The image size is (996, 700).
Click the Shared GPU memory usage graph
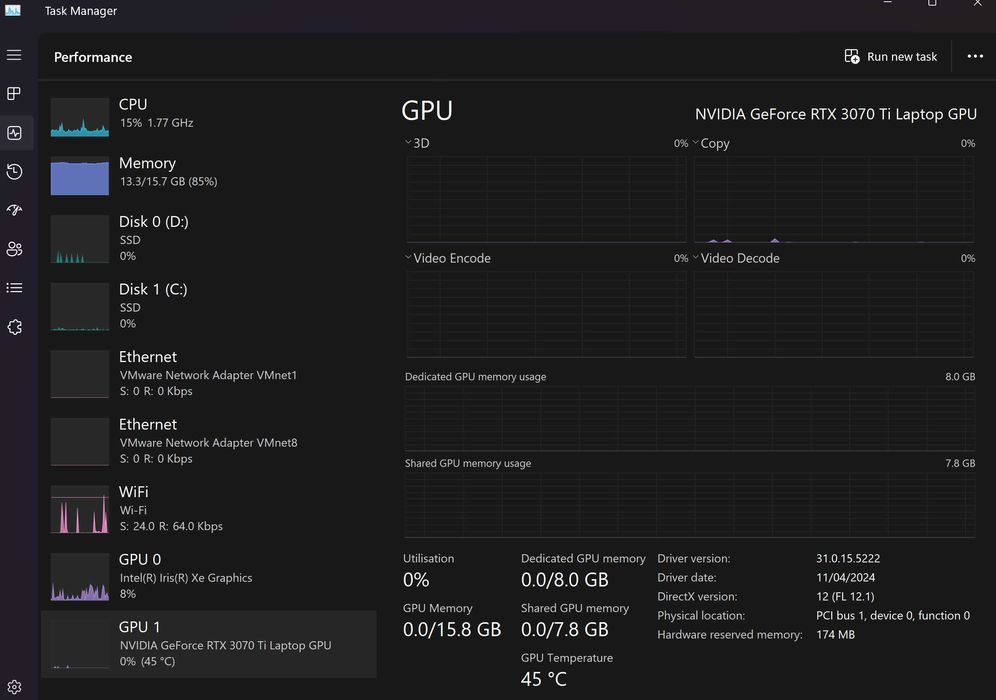tap(690, 505)
